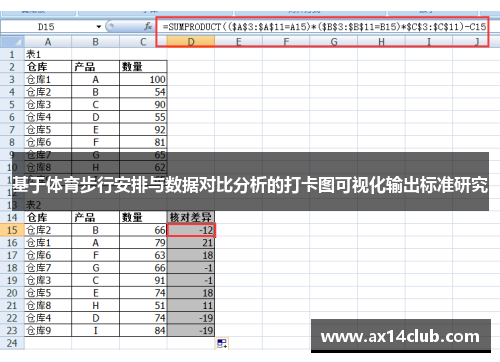Click product cell G in row 18

[95, 268]
